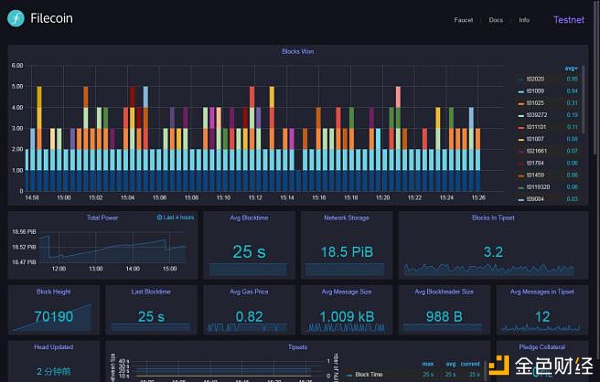Screen dimensions: 600x382
Task: Toggle the t01009 series in the legend
Action: click(535, 91)
